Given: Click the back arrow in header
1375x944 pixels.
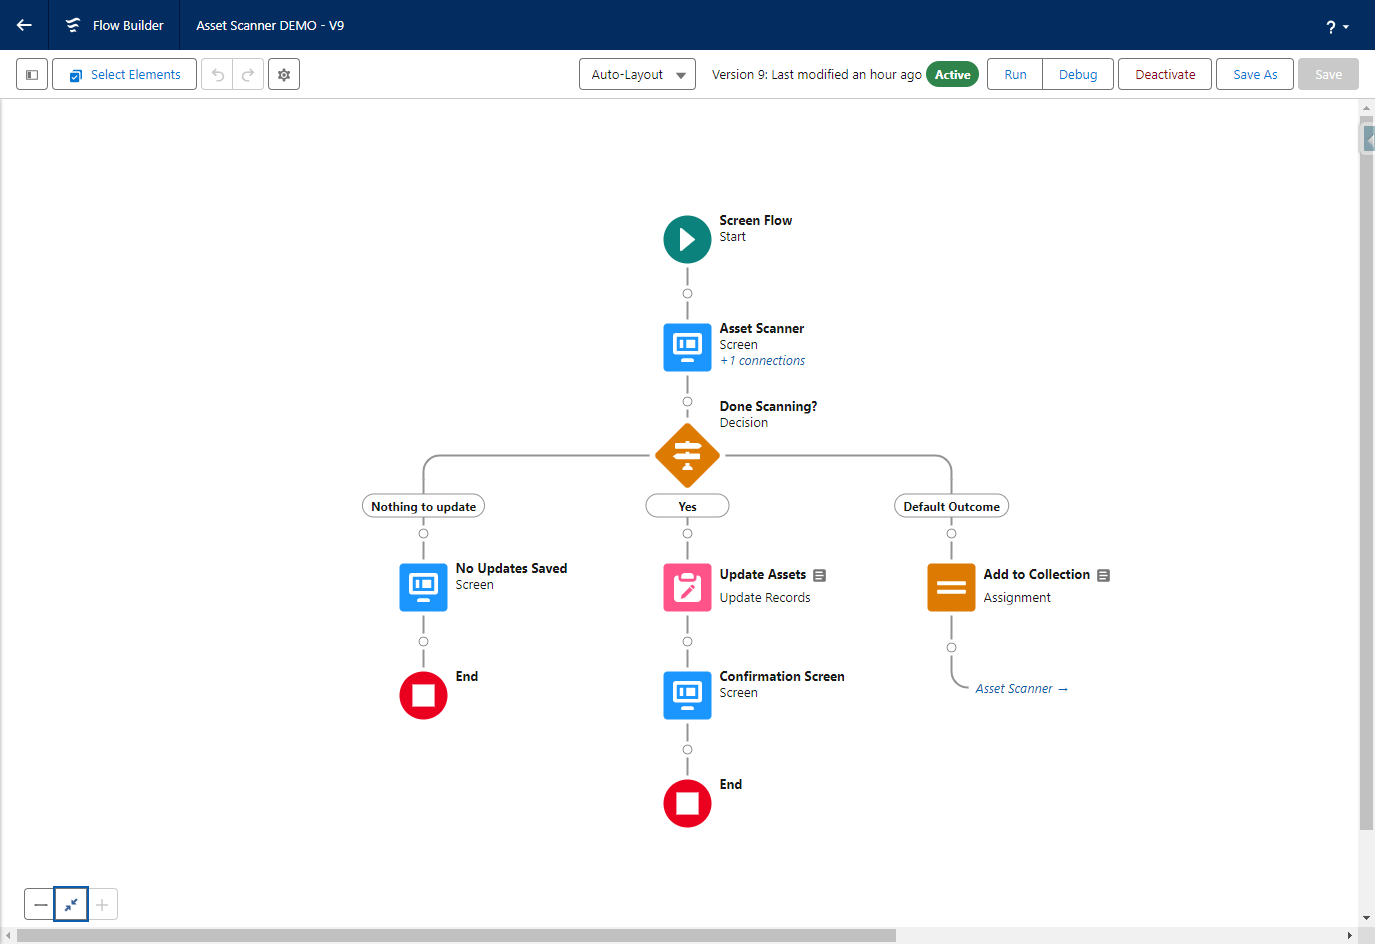Looking at the screenshot, I should click(x=24, y=25).
